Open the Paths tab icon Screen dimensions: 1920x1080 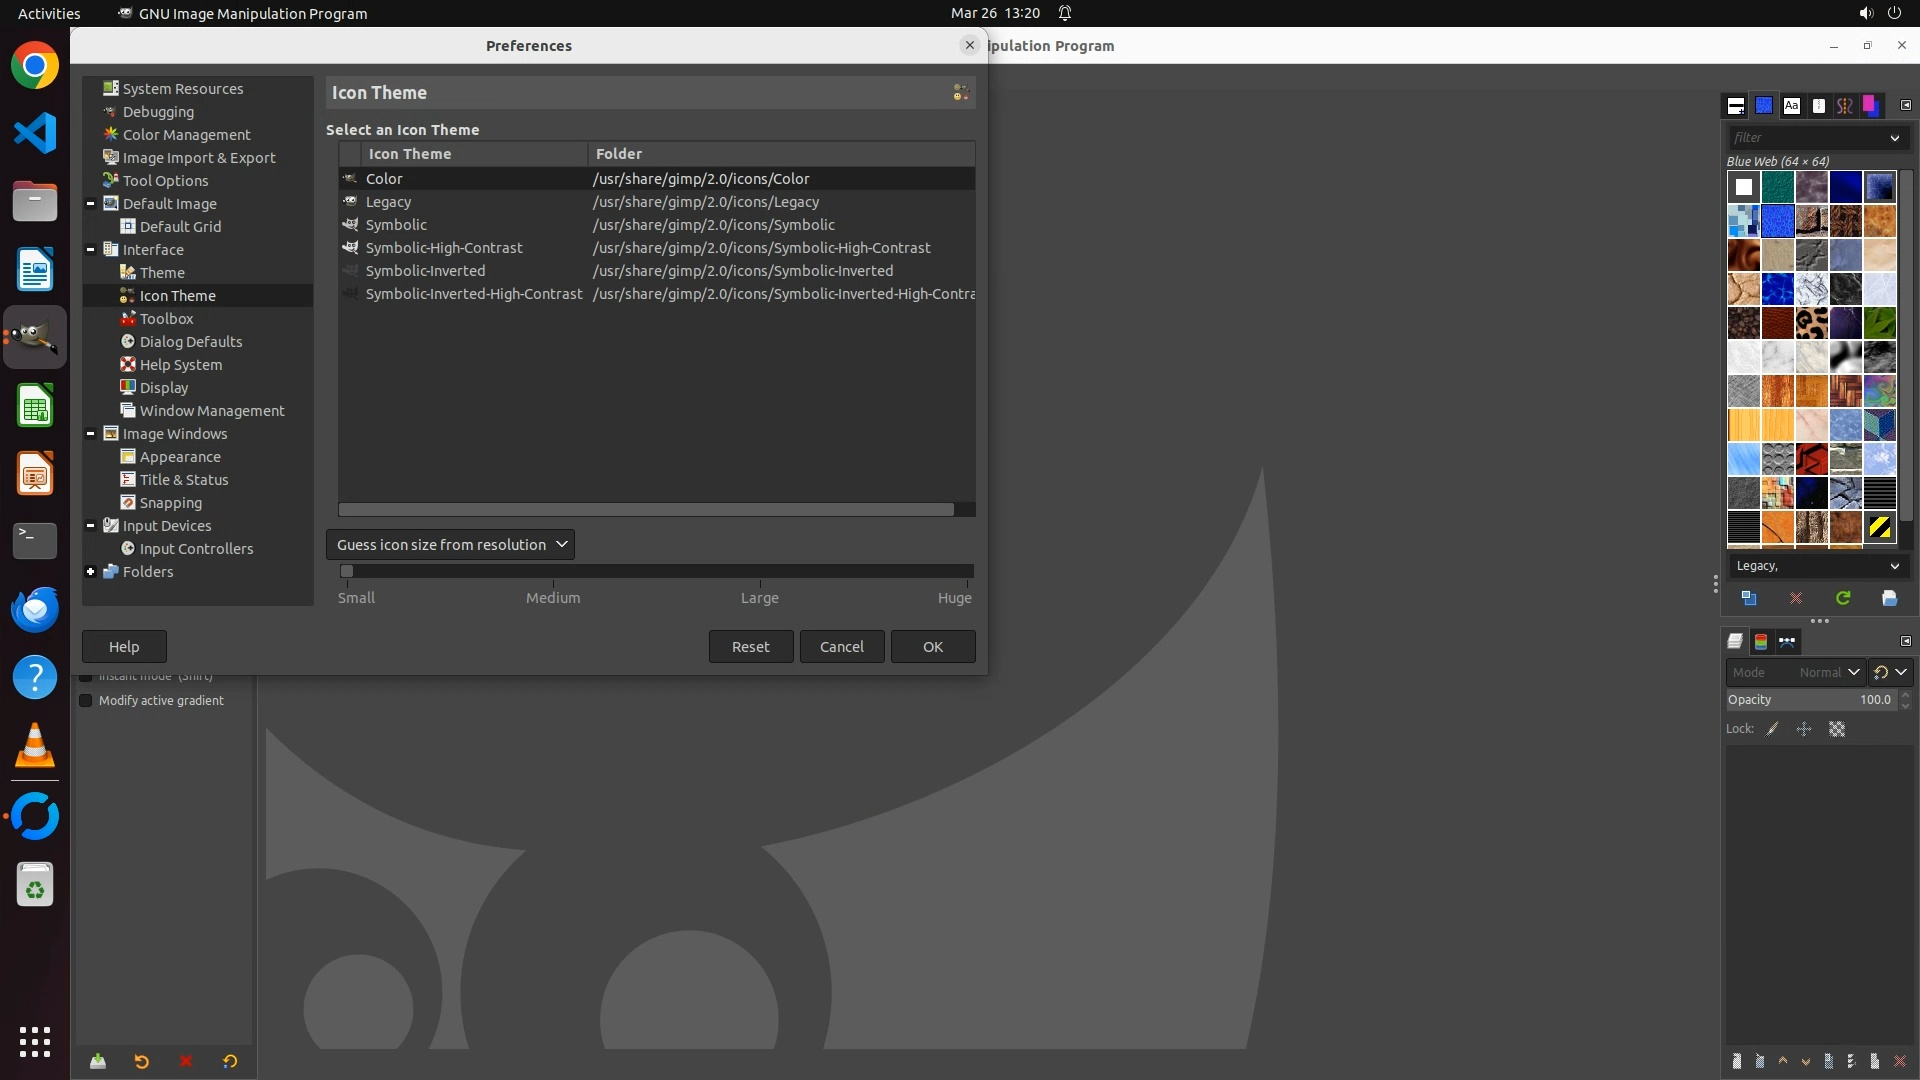coord(1787,642)
